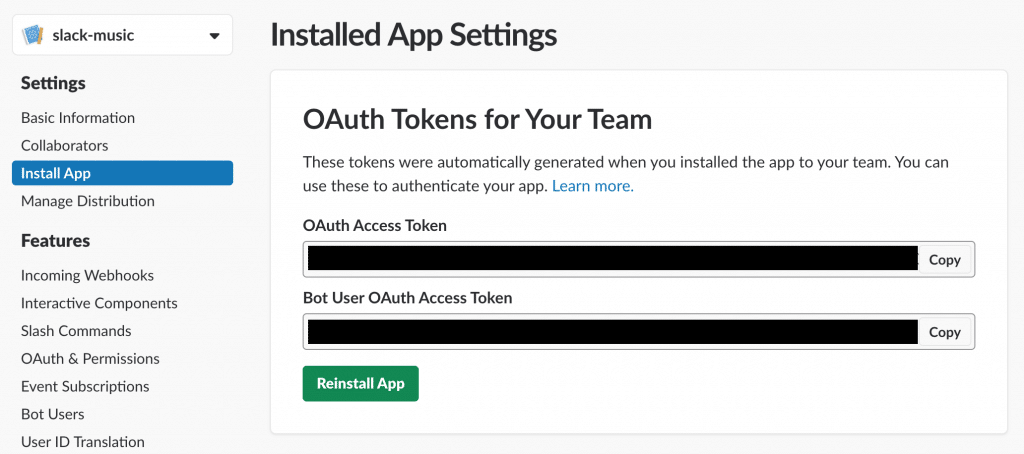Go to the Collaborators page

click(65, 146)
